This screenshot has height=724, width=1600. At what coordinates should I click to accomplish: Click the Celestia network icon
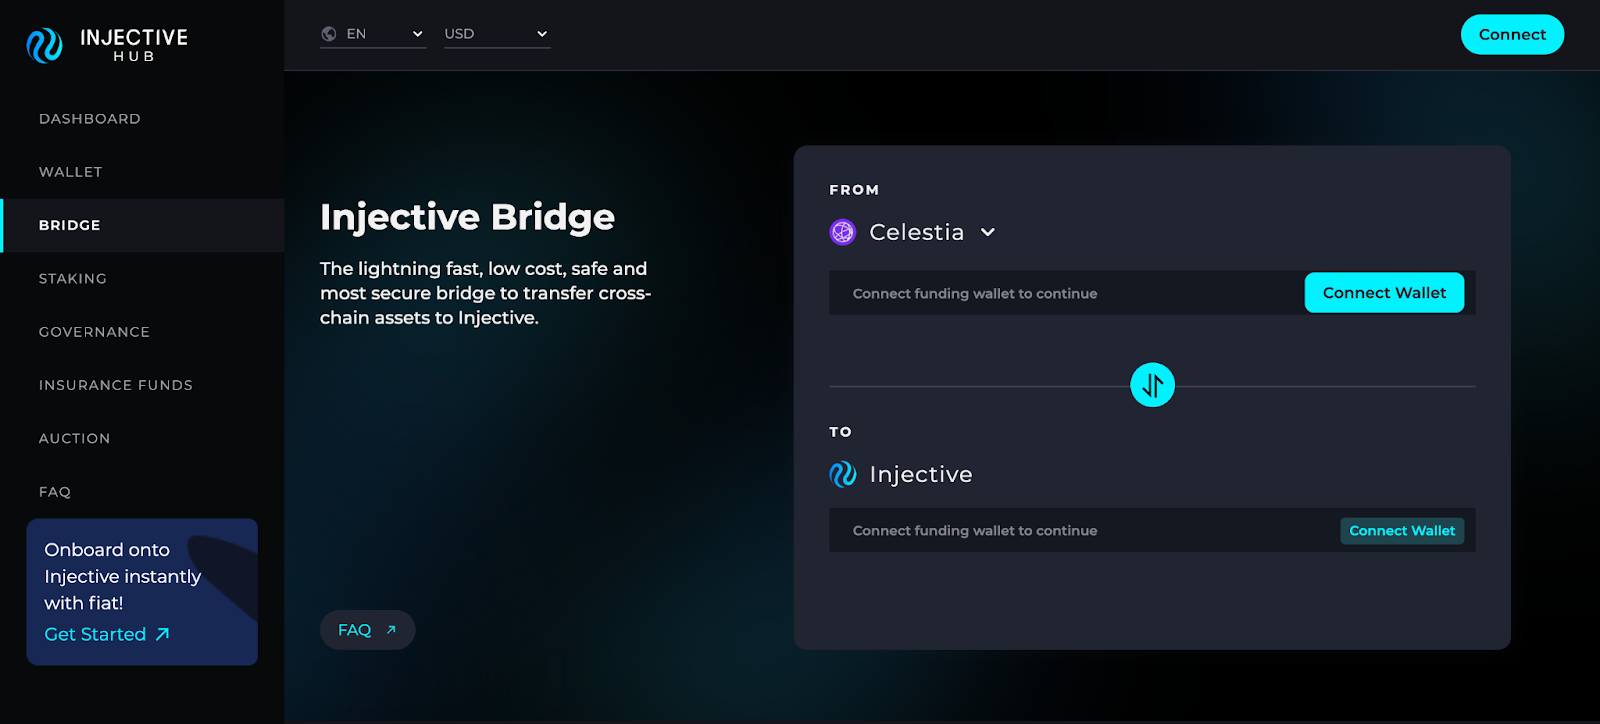coord(843,232)
